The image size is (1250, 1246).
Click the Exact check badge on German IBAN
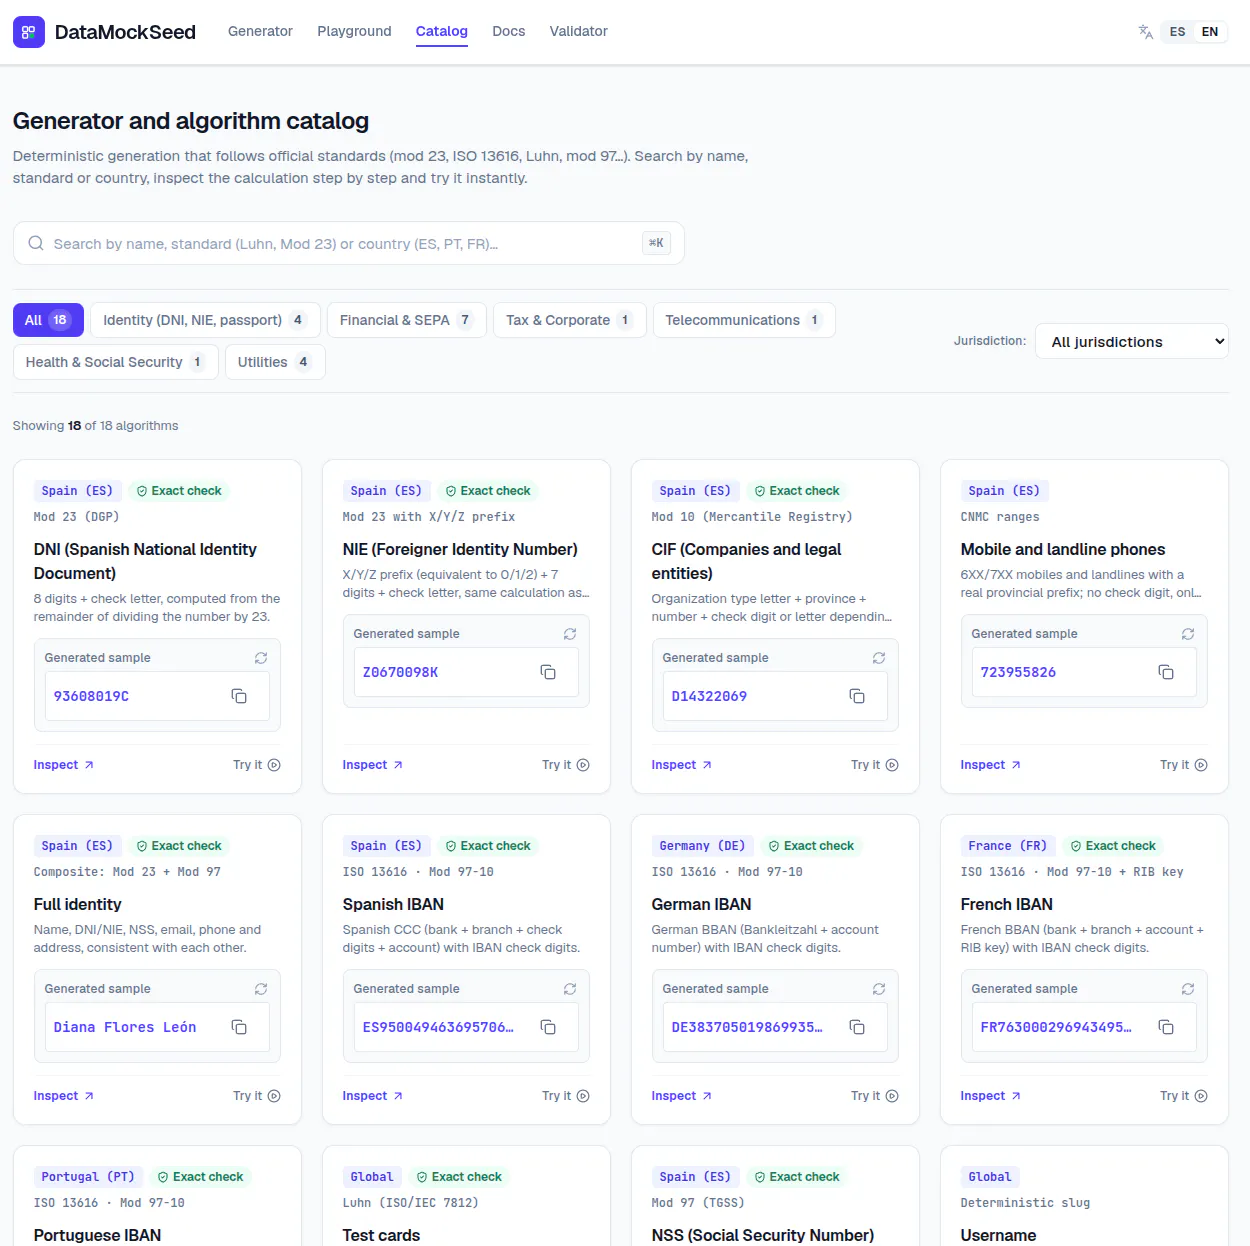click(x=811, y=846)
